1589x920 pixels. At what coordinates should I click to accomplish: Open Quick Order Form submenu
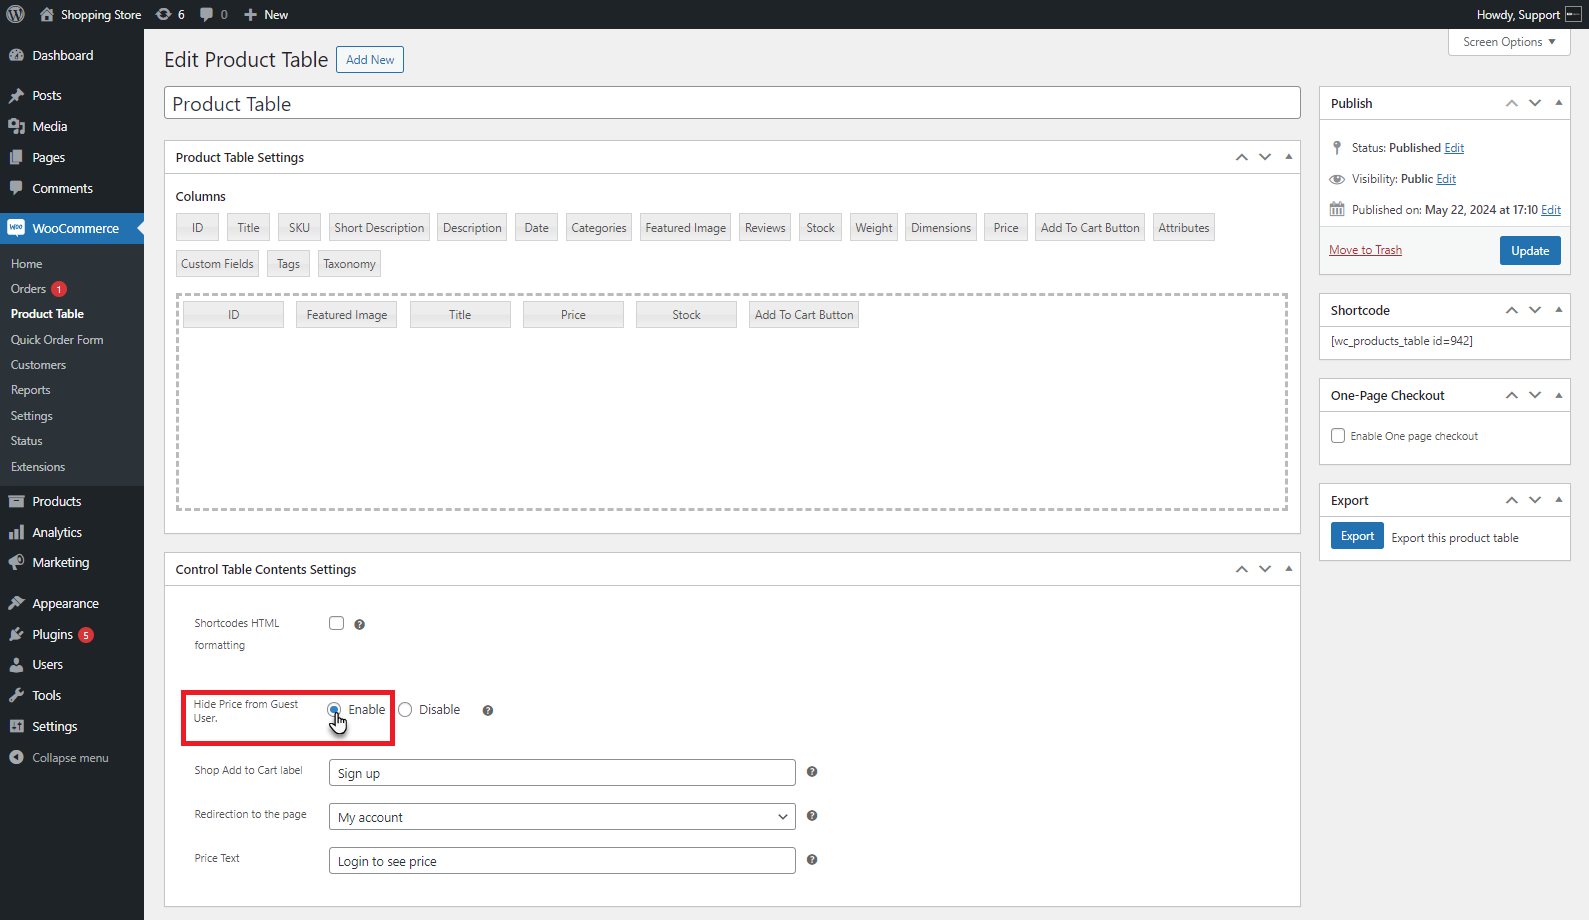(57, 340)
